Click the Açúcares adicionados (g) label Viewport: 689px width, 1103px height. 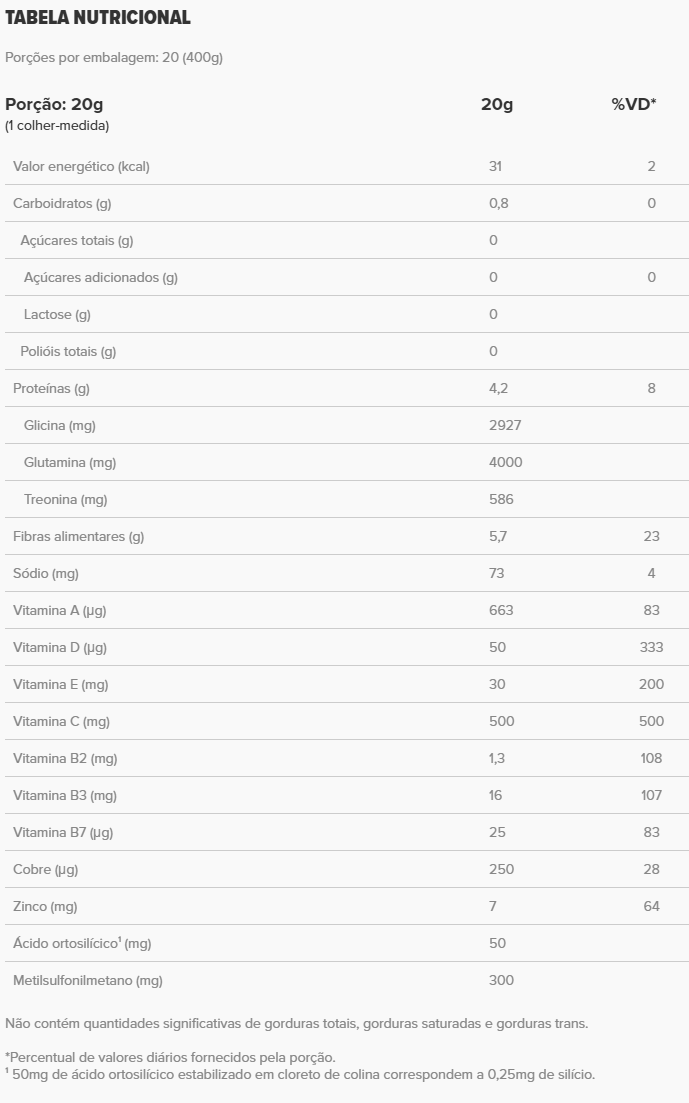(101, 277)
